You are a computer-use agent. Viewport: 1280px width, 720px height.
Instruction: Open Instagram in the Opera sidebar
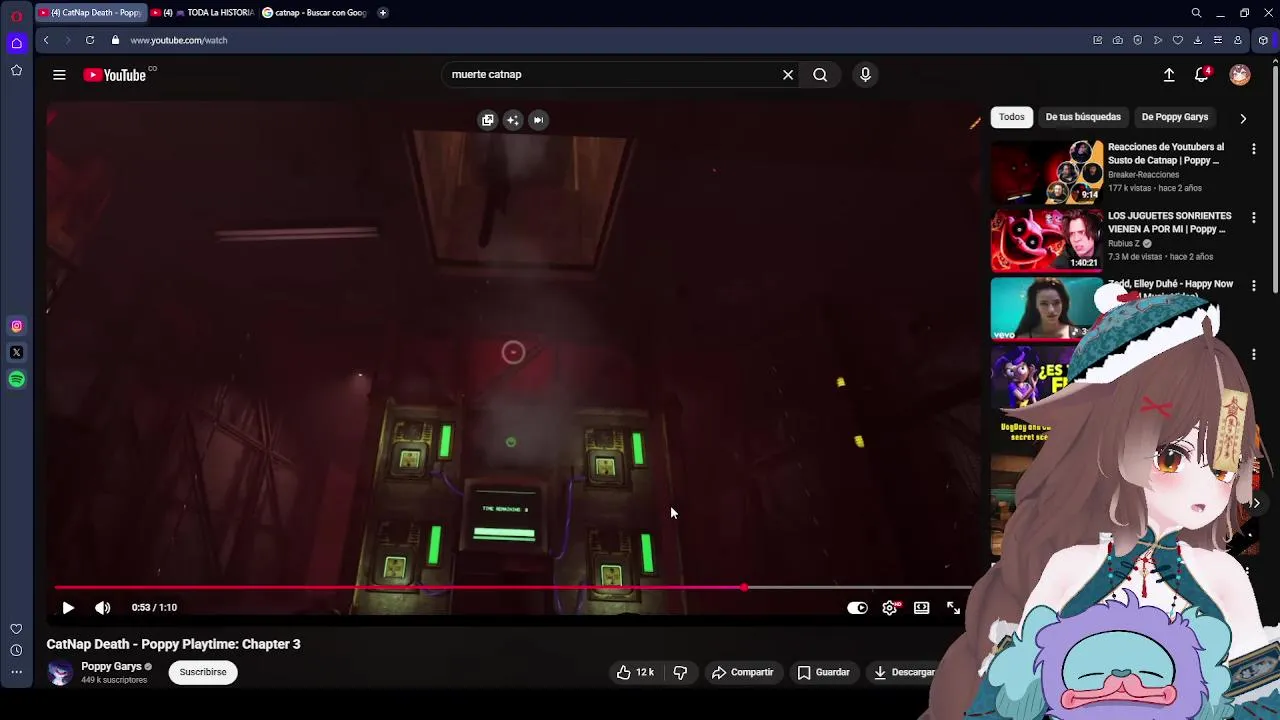point(16,326)
